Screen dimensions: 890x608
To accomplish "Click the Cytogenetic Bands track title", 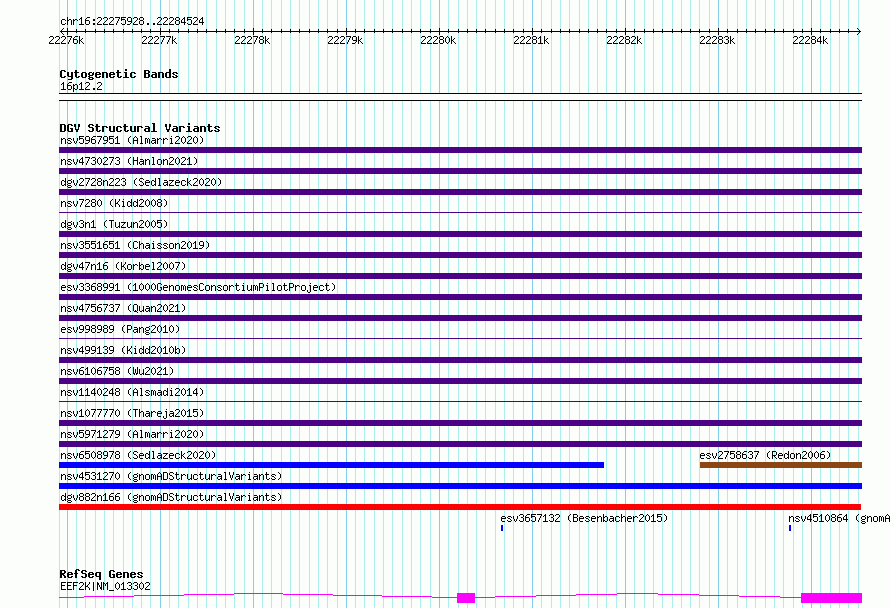I will 119,74.
